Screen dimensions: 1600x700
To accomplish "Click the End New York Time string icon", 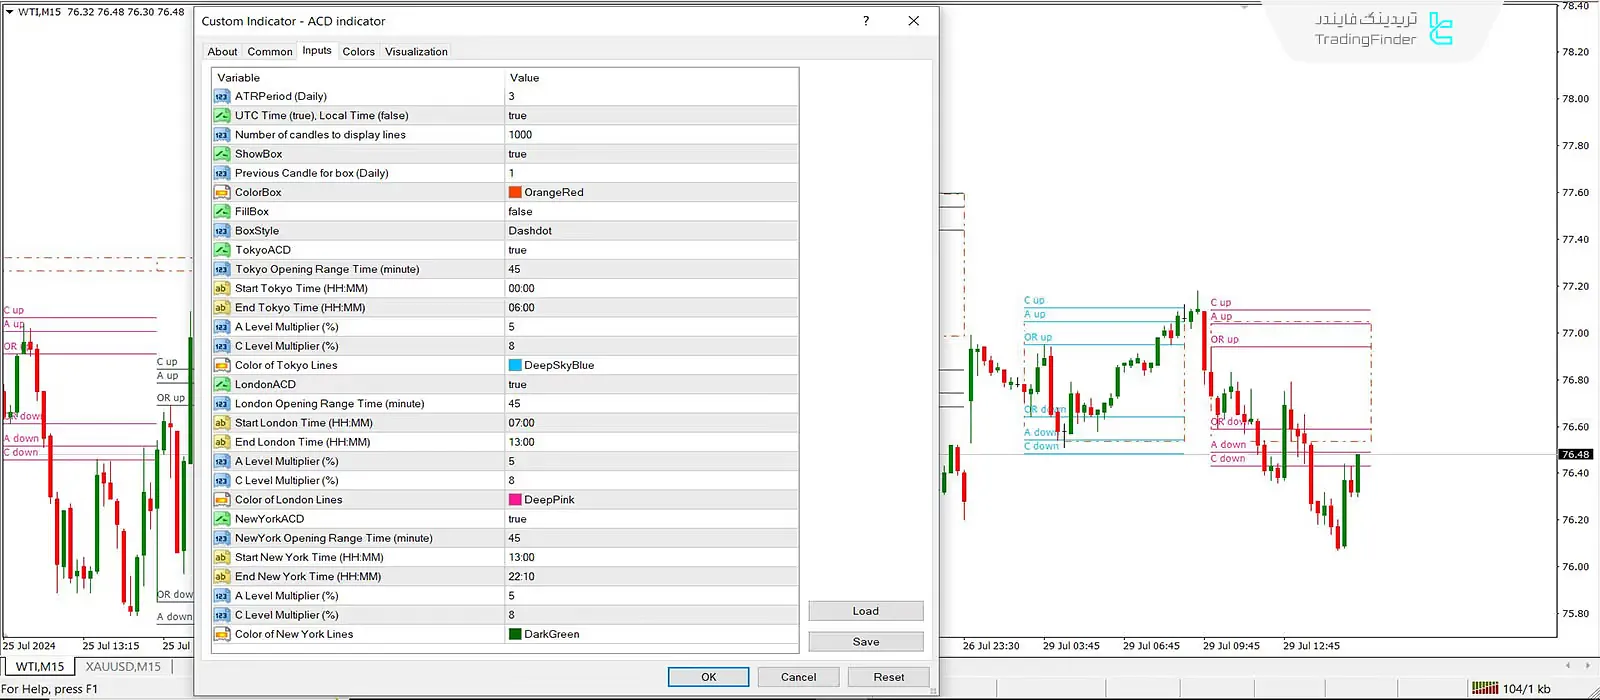I will pyautogui.click(x=222, y=577).
